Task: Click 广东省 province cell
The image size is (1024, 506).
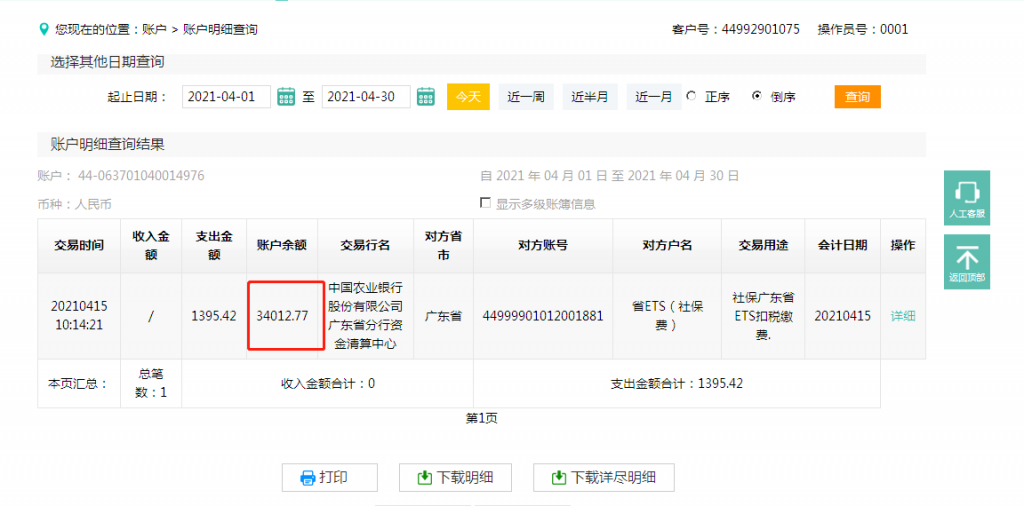Action: click(x=443, y=316)
